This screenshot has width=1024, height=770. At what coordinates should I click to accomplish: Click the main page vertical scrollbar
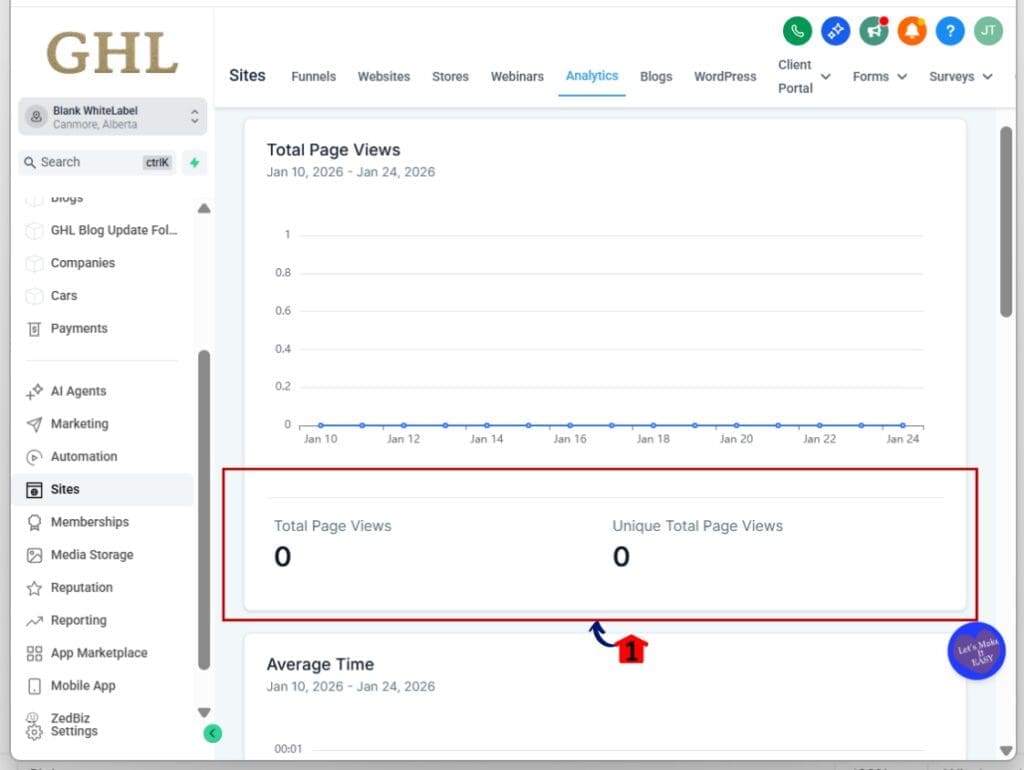[1006, 222]
